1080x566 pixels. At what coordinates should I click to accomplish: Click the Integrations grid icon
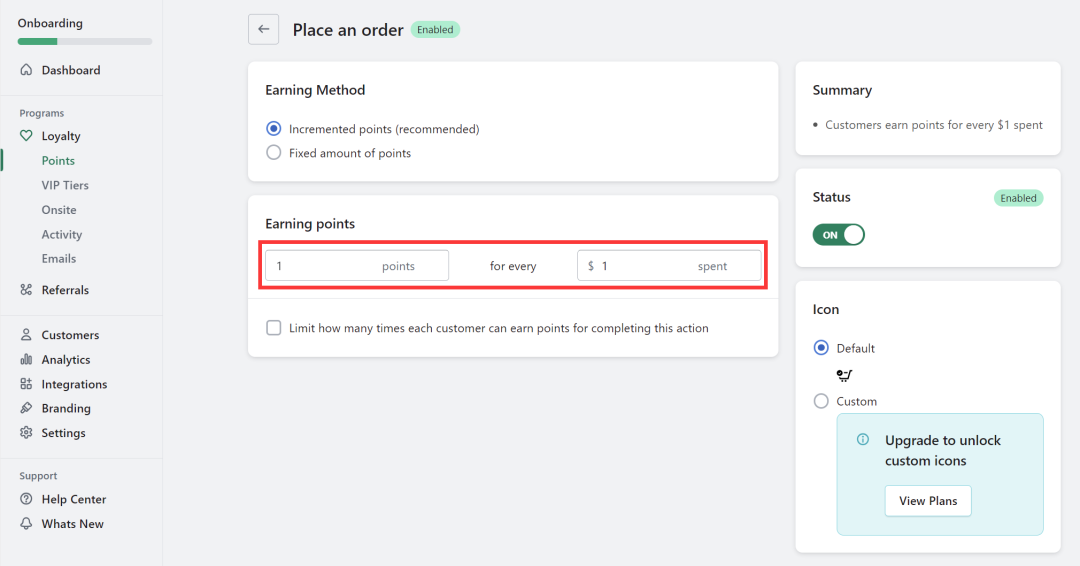[26, 384]
